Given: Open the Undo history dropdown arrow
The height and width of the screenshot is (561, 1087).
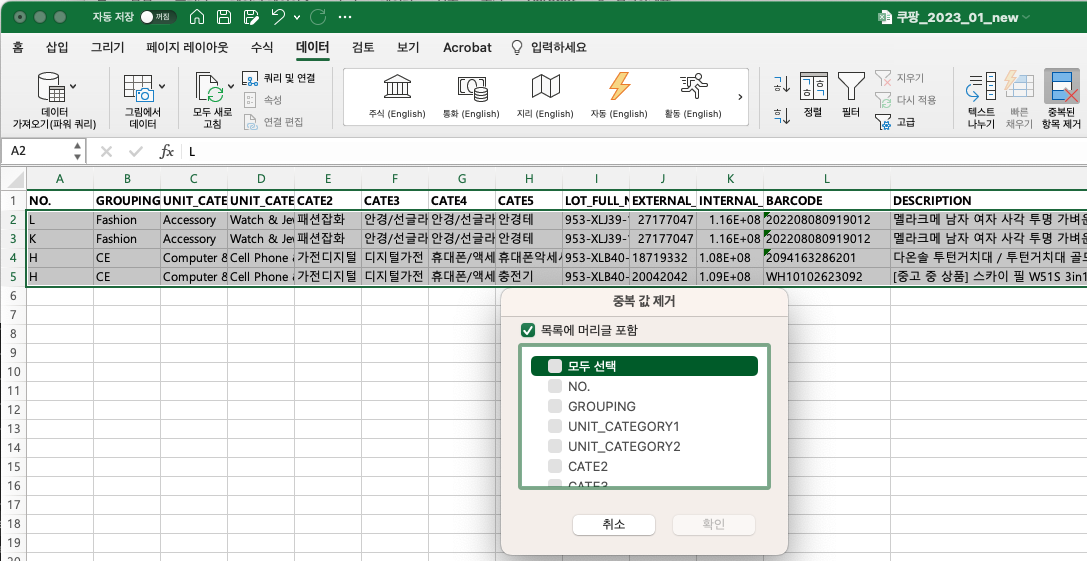Looking at the screenshot, I should coord(299,17).
